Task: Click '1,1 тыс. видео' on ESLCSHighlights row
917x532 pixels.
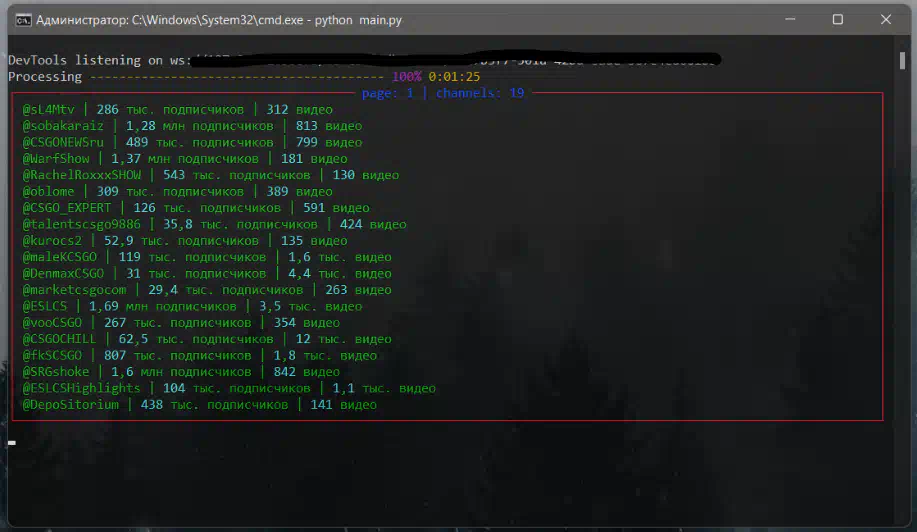Action: [384, 388]
